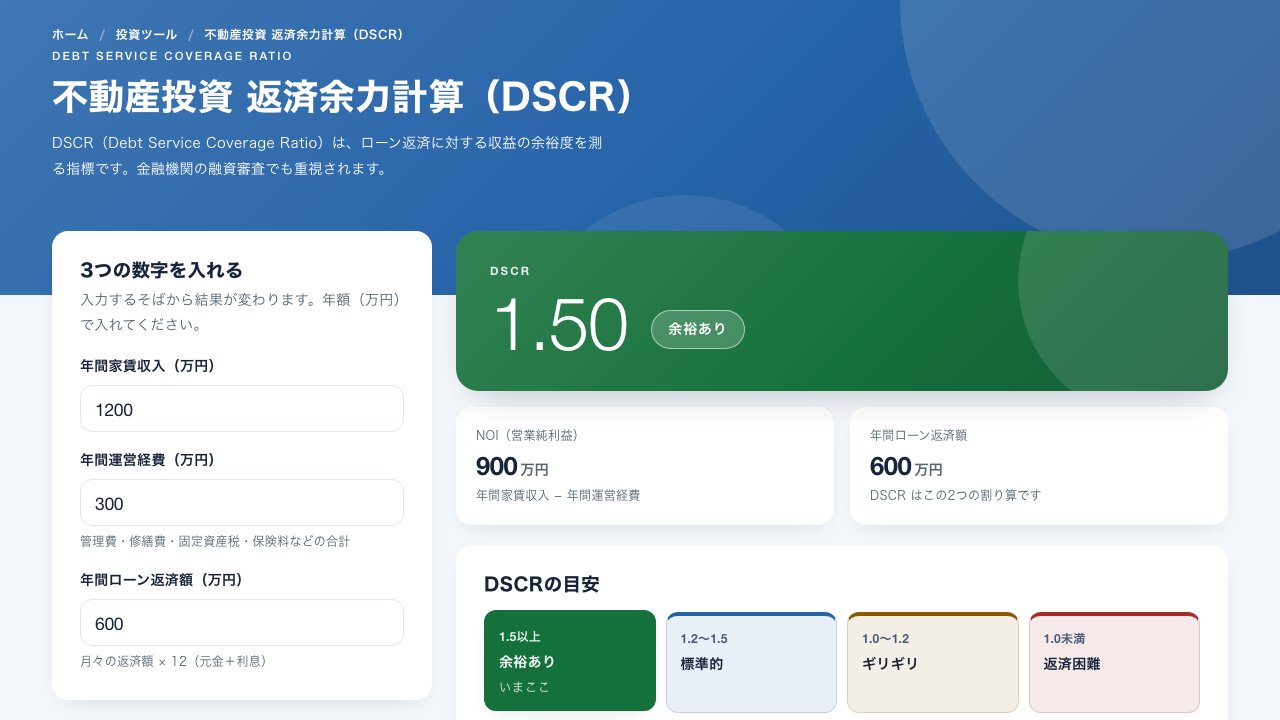Viewport: 1280px width, 720px height.
Task: Open the ホーム breadcrumb link
Action: [70, 35]
